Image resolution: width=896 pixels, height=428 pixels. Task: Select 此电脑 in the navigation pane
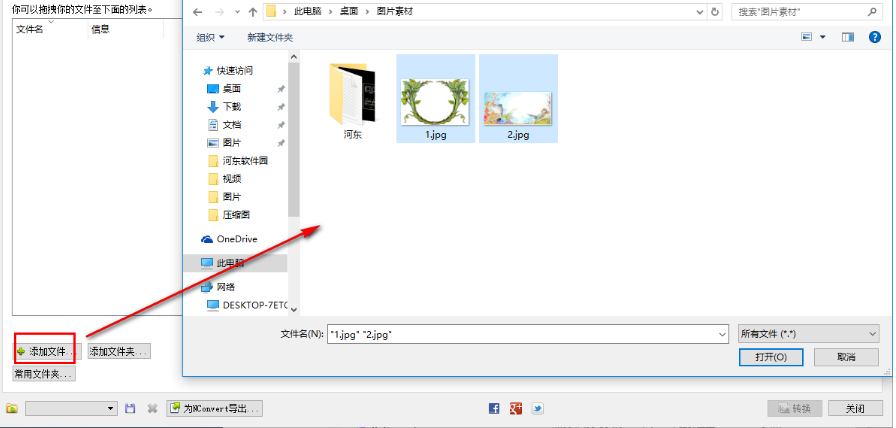[230, 263]
